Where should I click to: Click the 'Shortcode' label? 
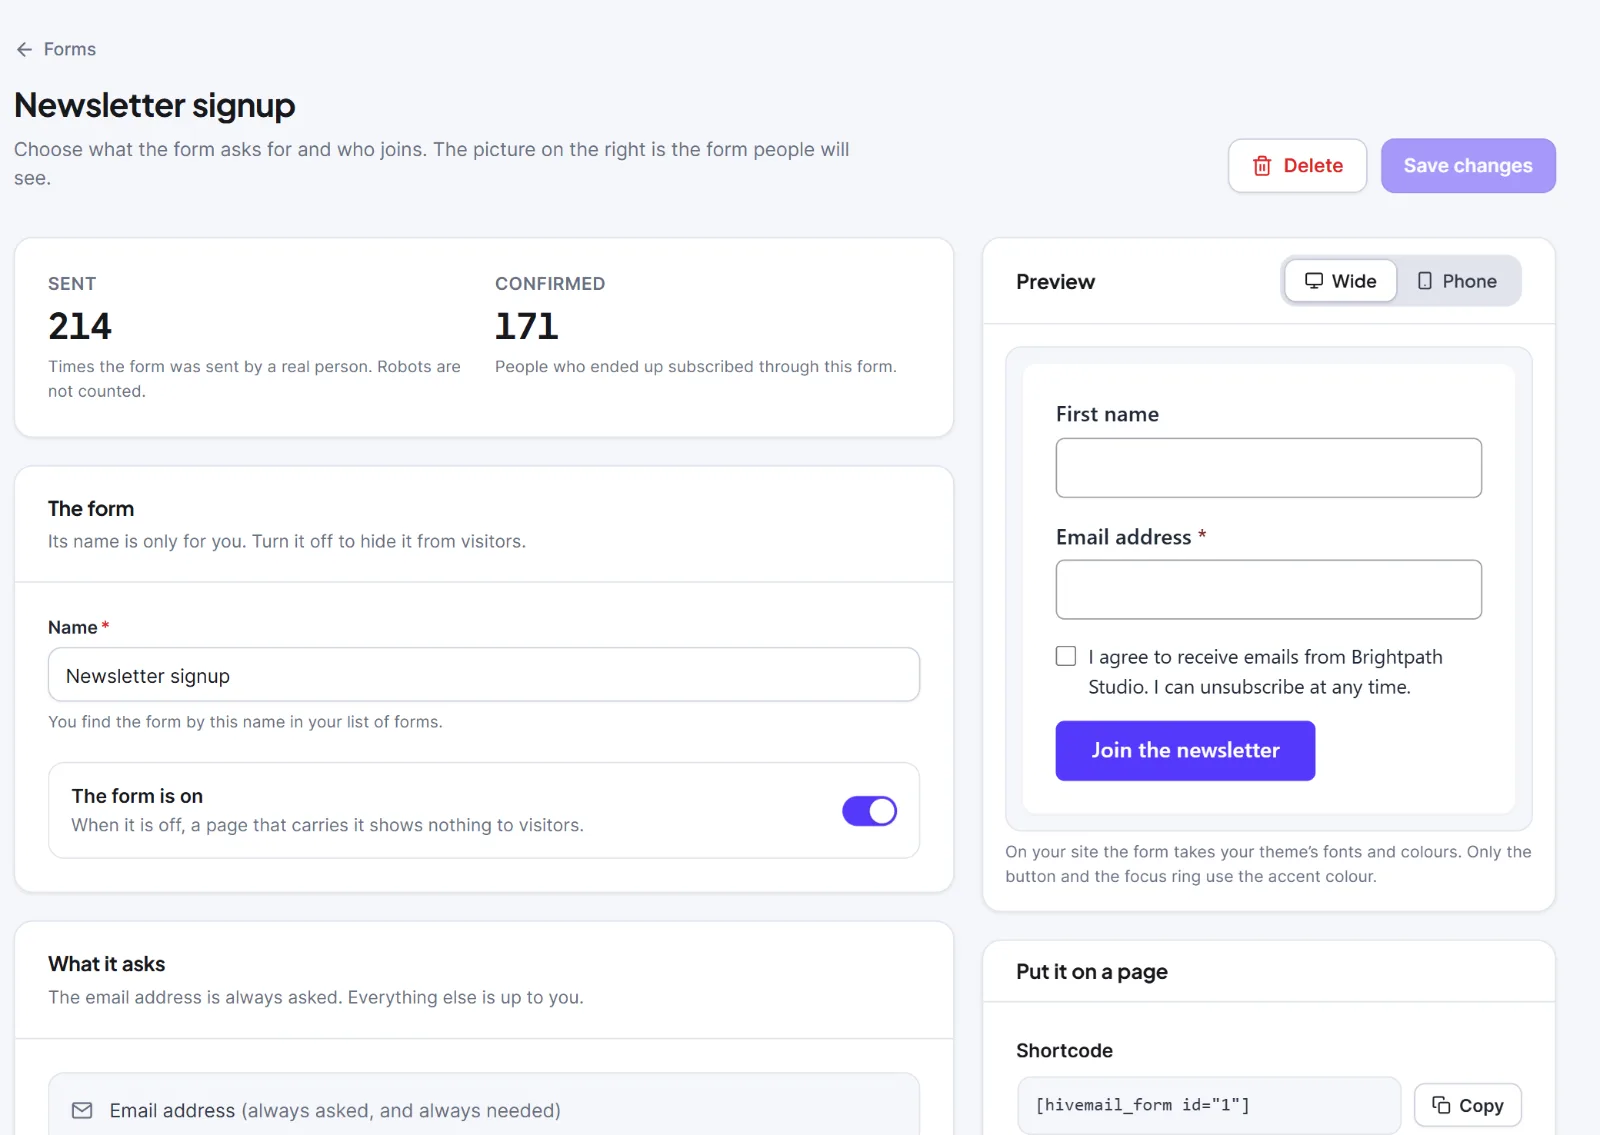coord(1064,1051)
